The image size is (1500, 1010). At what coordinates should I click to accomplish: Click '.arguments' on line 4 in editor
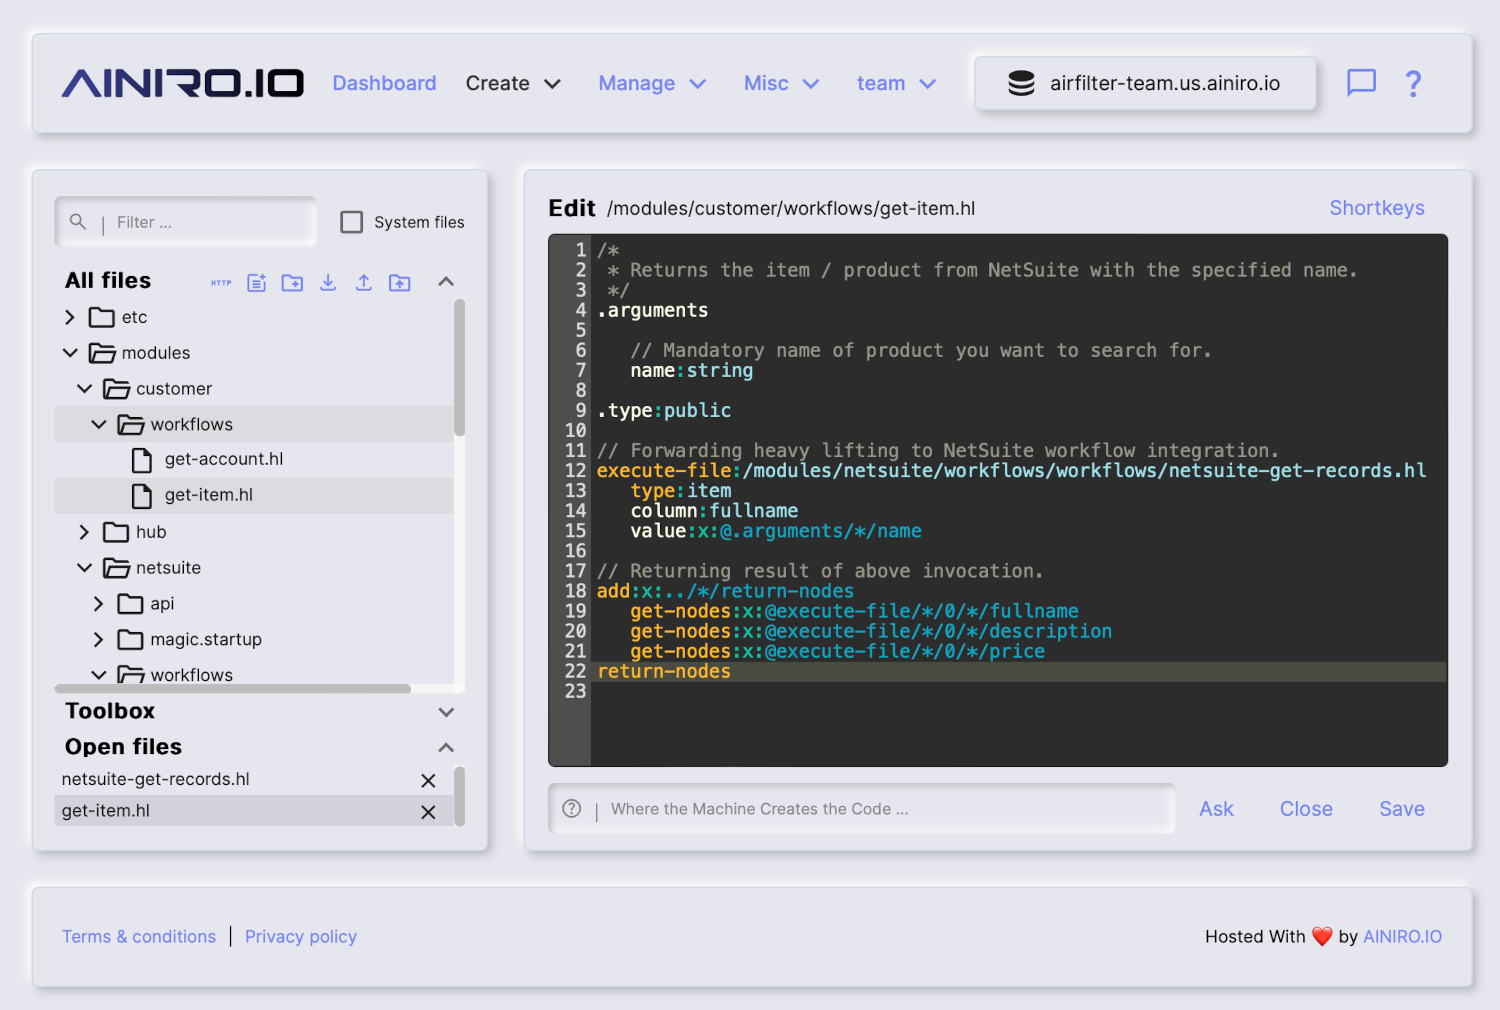pos(652,311)
